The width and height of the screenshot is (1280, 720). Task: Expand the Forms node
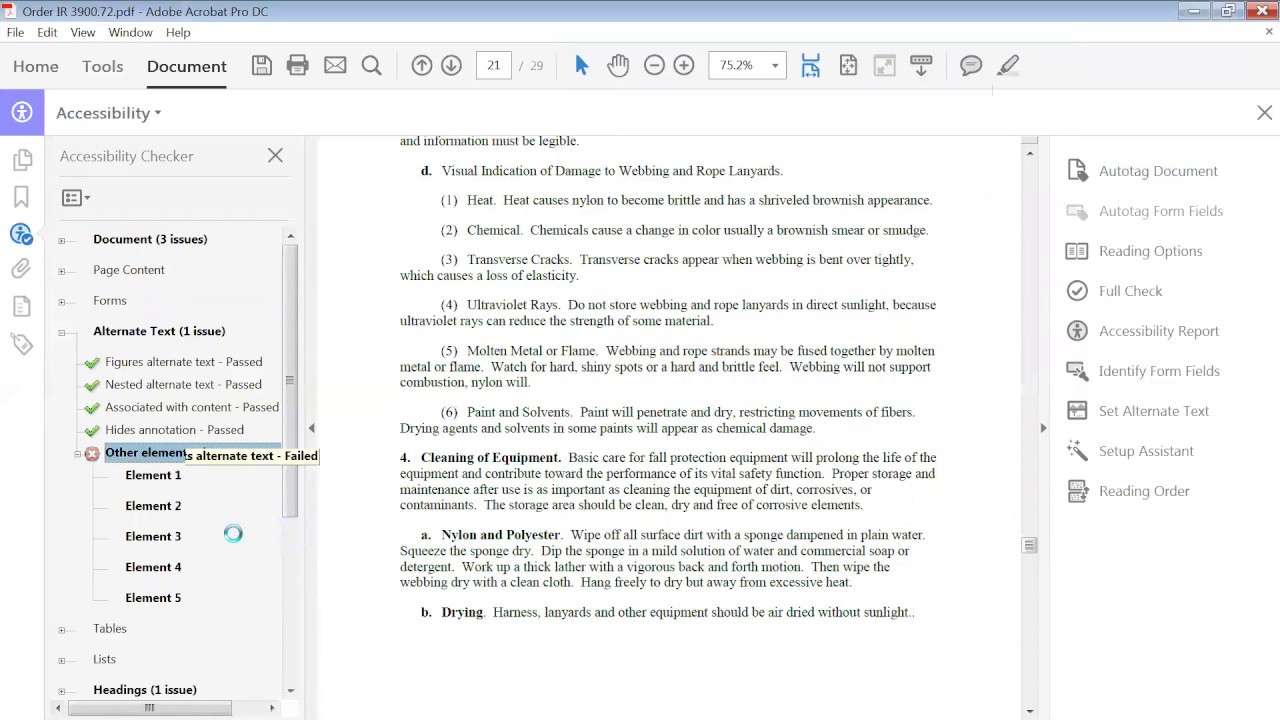click(61, 302)
